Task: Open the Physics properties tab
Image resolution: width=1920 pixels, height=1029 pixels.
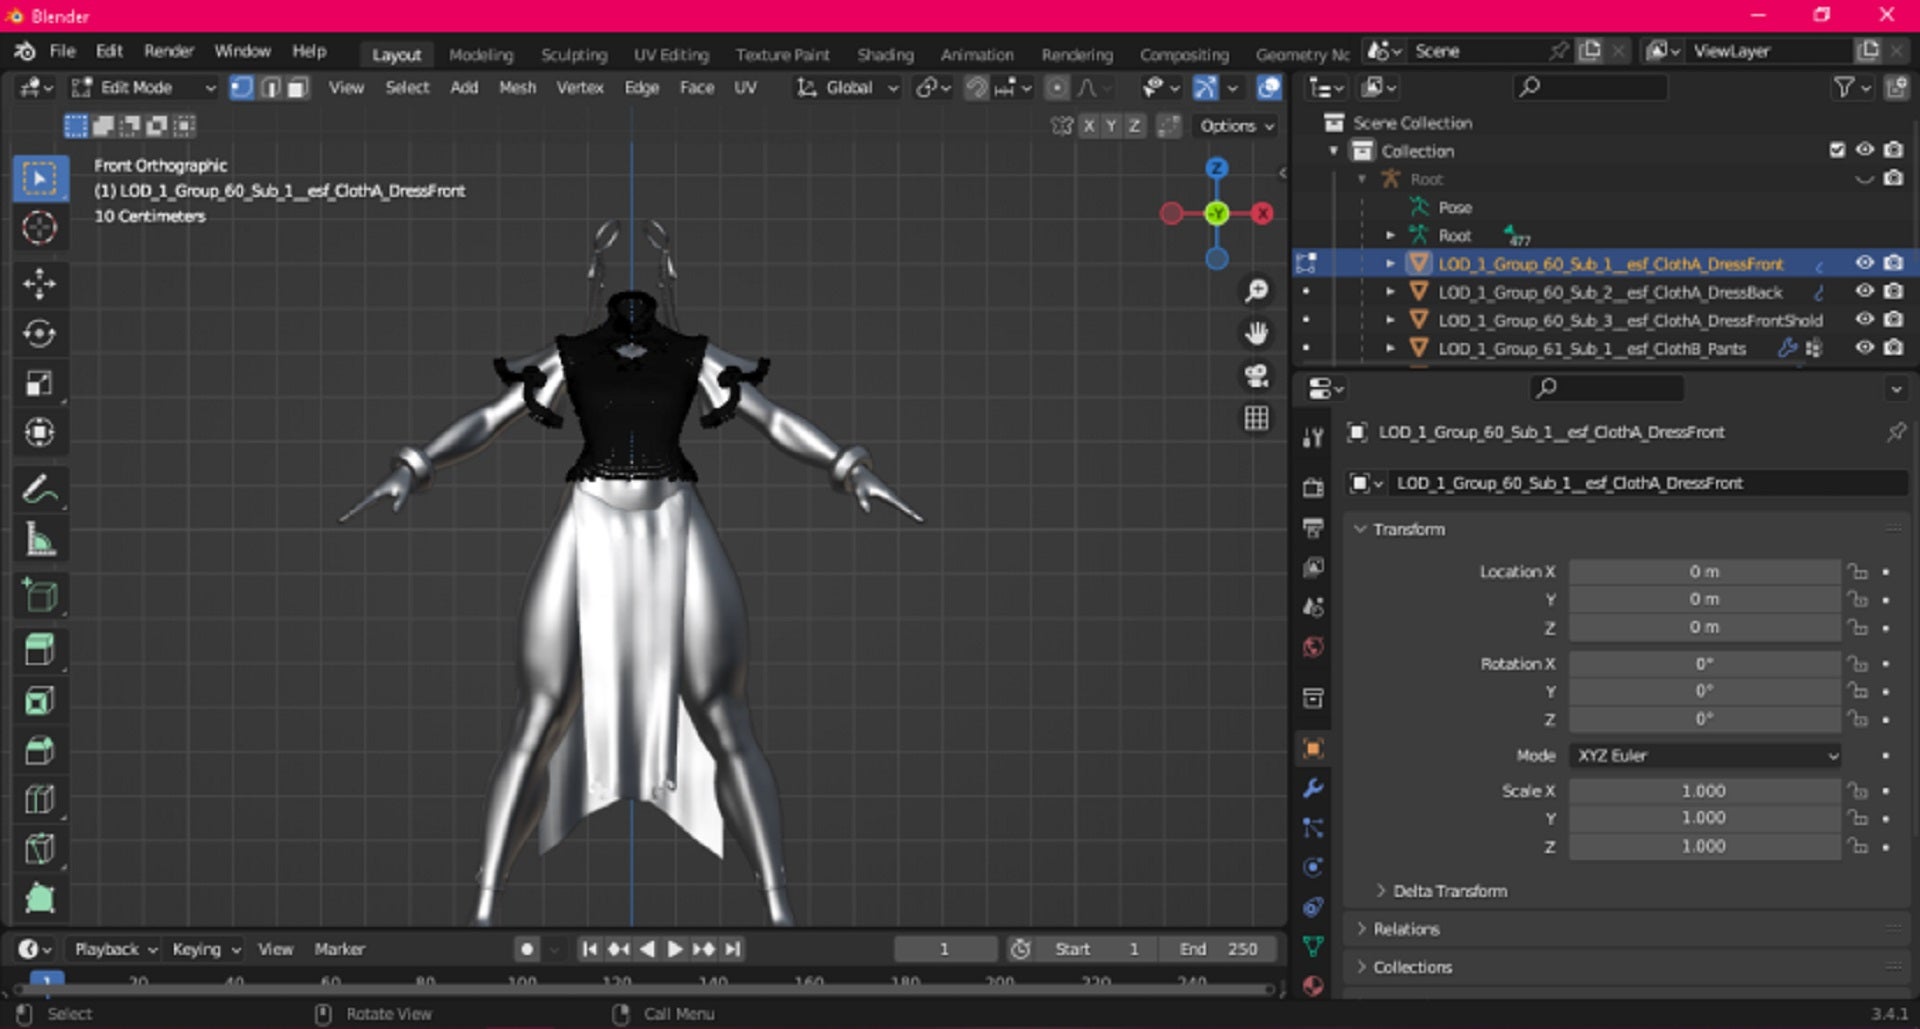Action: point(1313,868)
